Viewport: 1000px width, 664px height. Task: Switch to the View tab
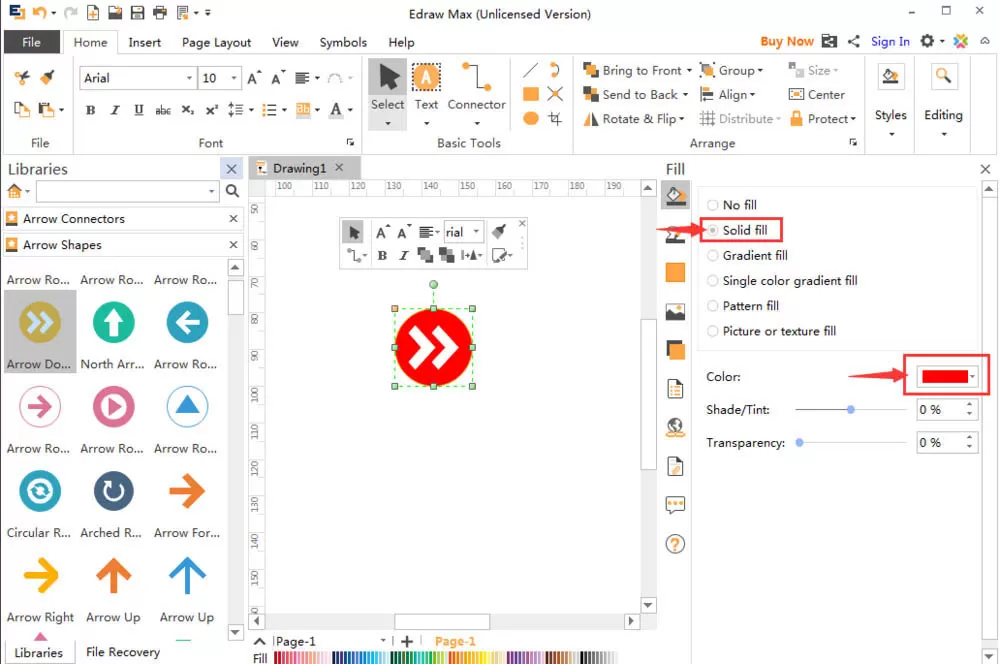tap(285, 42)
